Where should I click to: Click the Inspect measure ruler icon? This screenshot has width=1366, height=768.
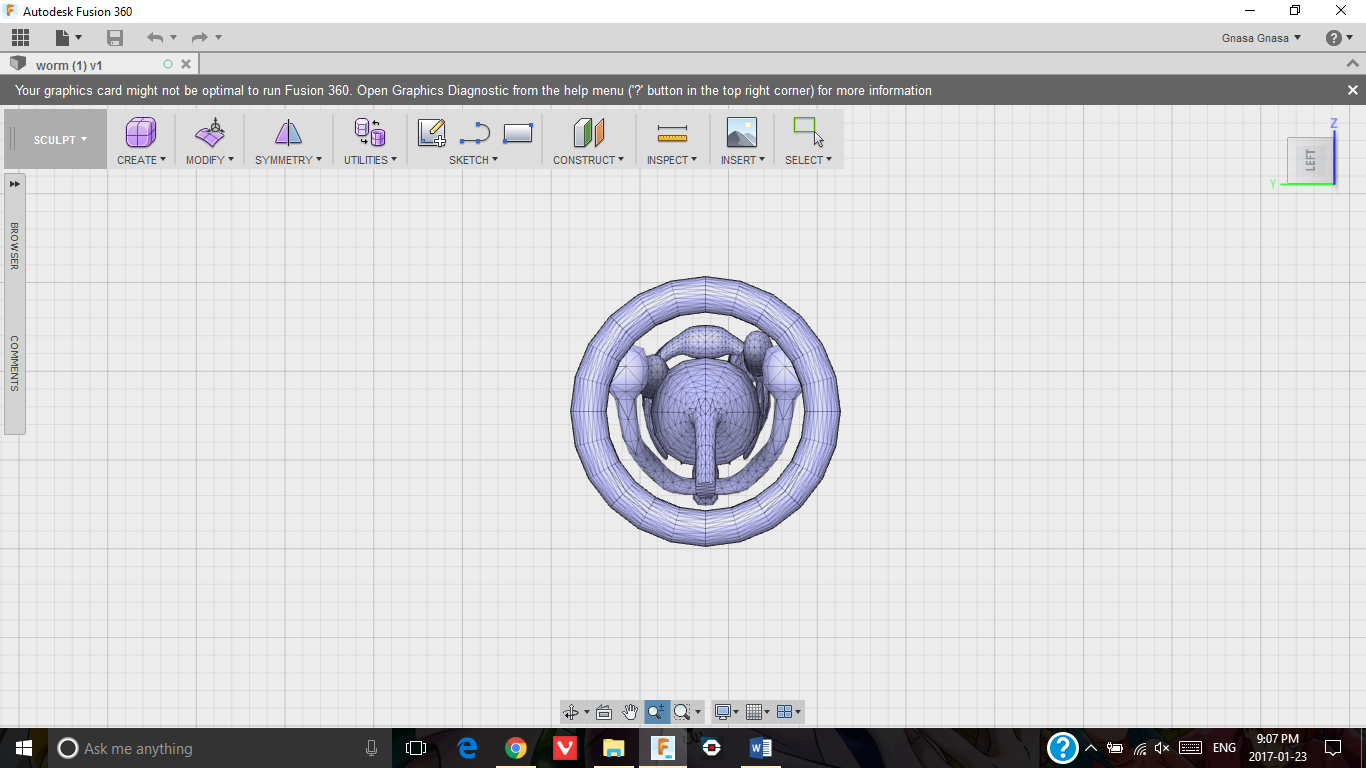pos(672,133)
